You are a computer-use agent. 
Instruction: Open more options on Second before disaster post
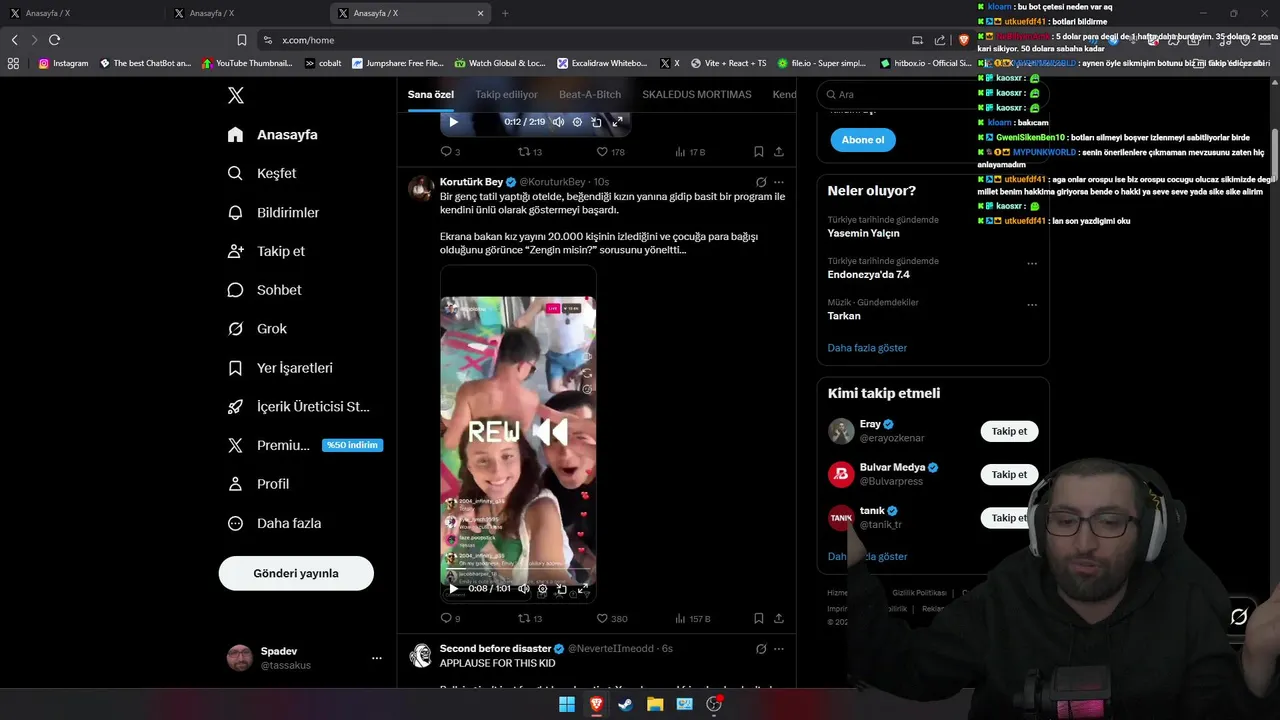[779, 648]
